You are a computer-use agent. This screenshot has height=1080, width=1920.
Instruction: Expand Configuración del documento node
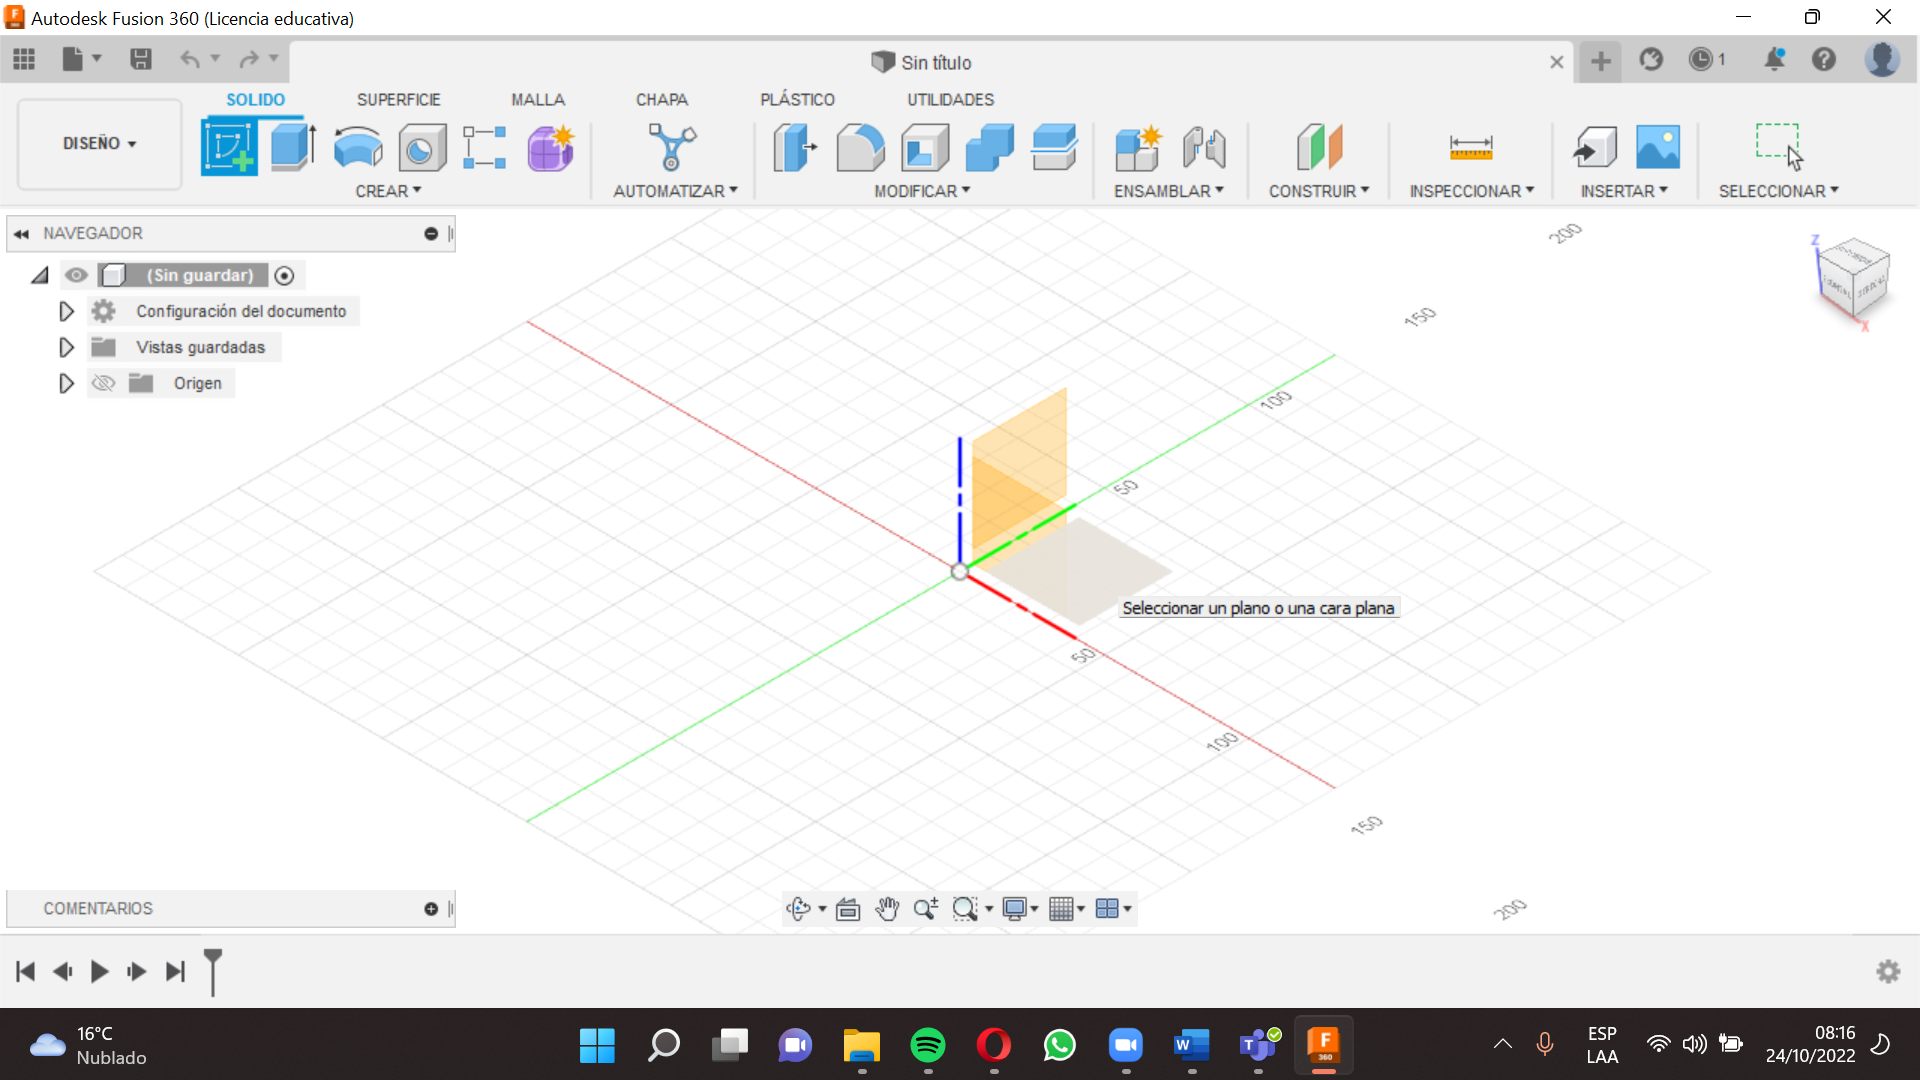pyautogui.click(x=66, y=311)
